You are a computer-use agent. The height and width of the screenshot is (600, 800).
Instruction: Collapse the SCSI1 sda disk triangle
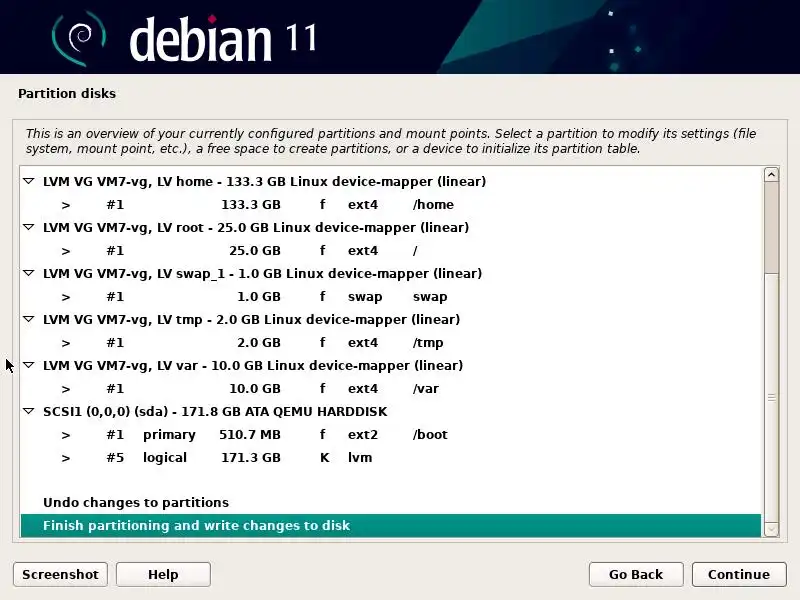(x=29, y=411)
